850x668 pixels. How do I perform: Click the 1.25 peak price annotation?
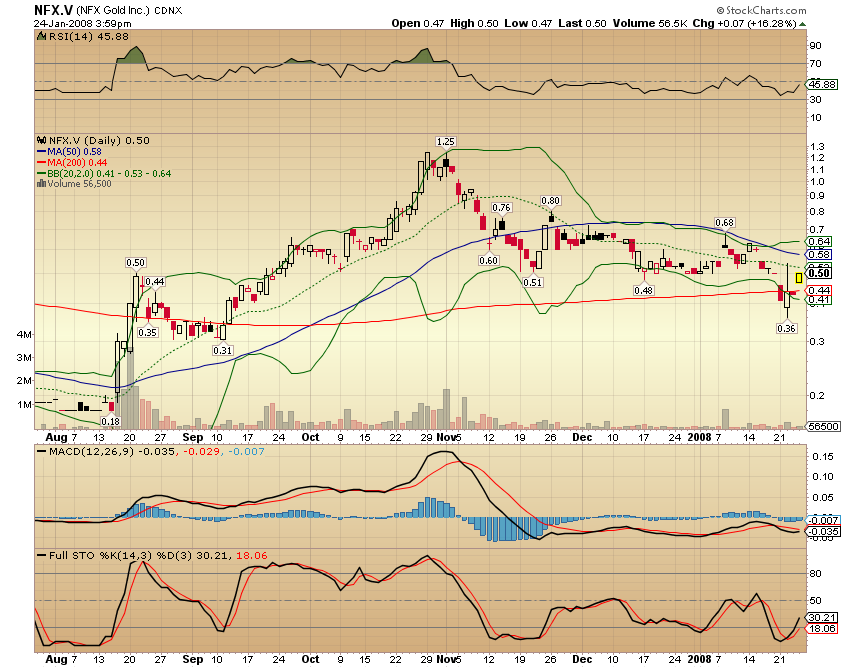point(447,143)
